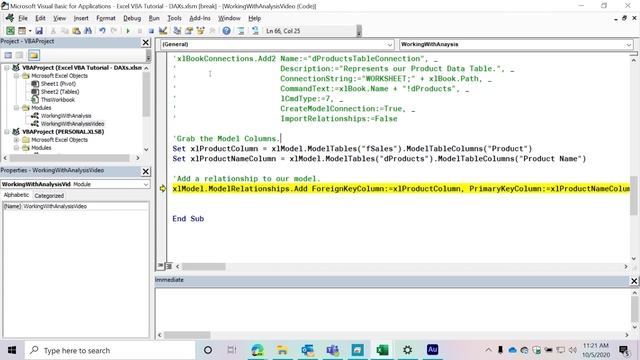Toggle Folders in the Project panel
Image resolution: width=640 pixels, height=360 pixels.
click(x=34, y=55)
